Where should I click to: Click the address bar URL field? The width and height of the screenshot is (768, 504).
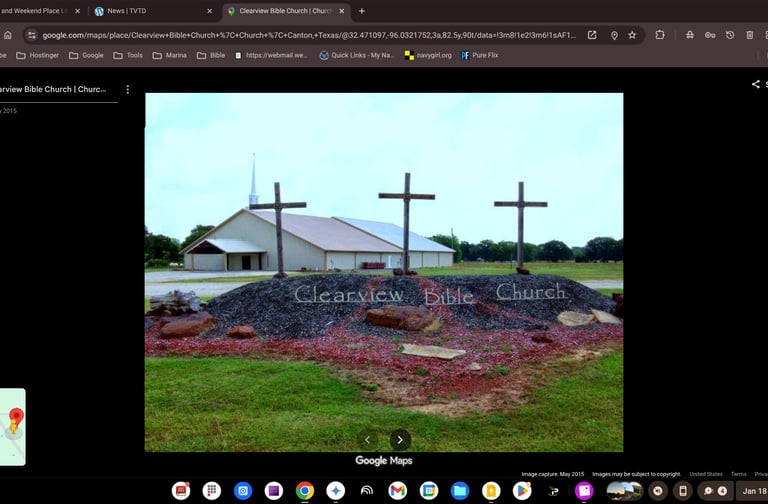click(309, 35)
